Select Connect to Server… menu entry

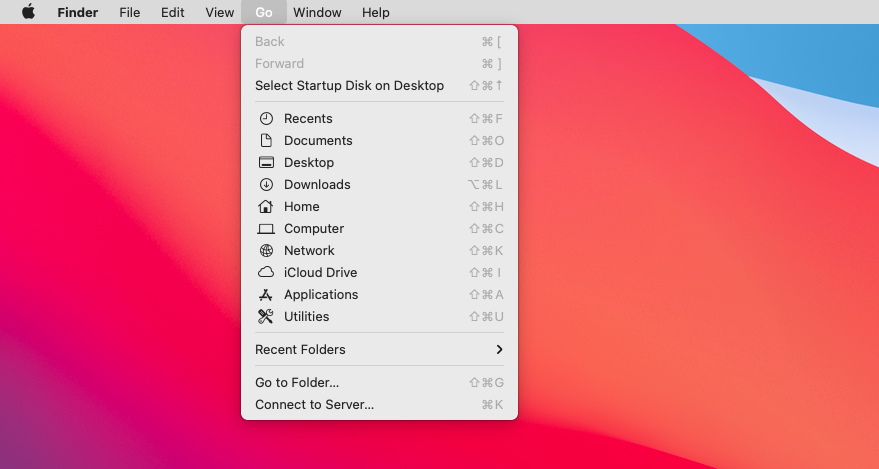(380, 405)
